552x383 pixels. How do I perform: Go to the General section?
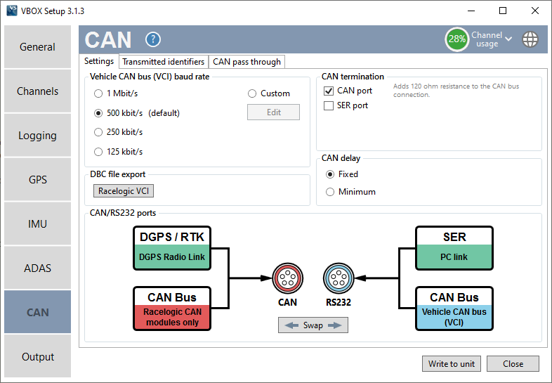click(37, 46)
